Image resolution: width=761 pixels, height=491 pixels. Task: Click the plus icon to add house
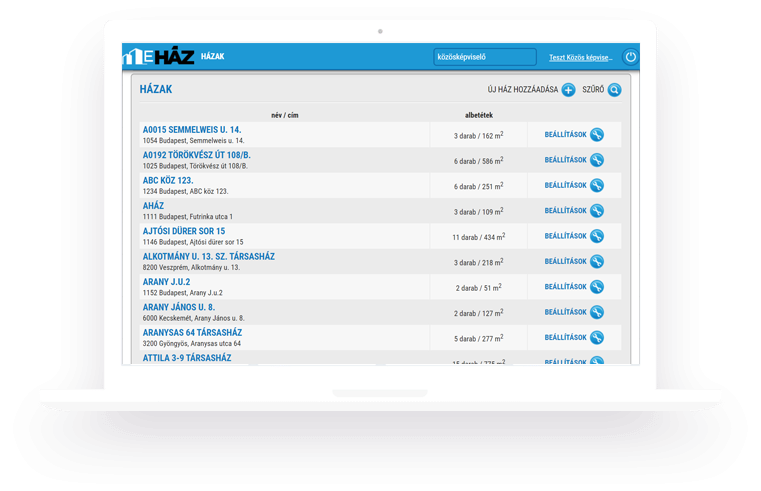click(568, 90)
